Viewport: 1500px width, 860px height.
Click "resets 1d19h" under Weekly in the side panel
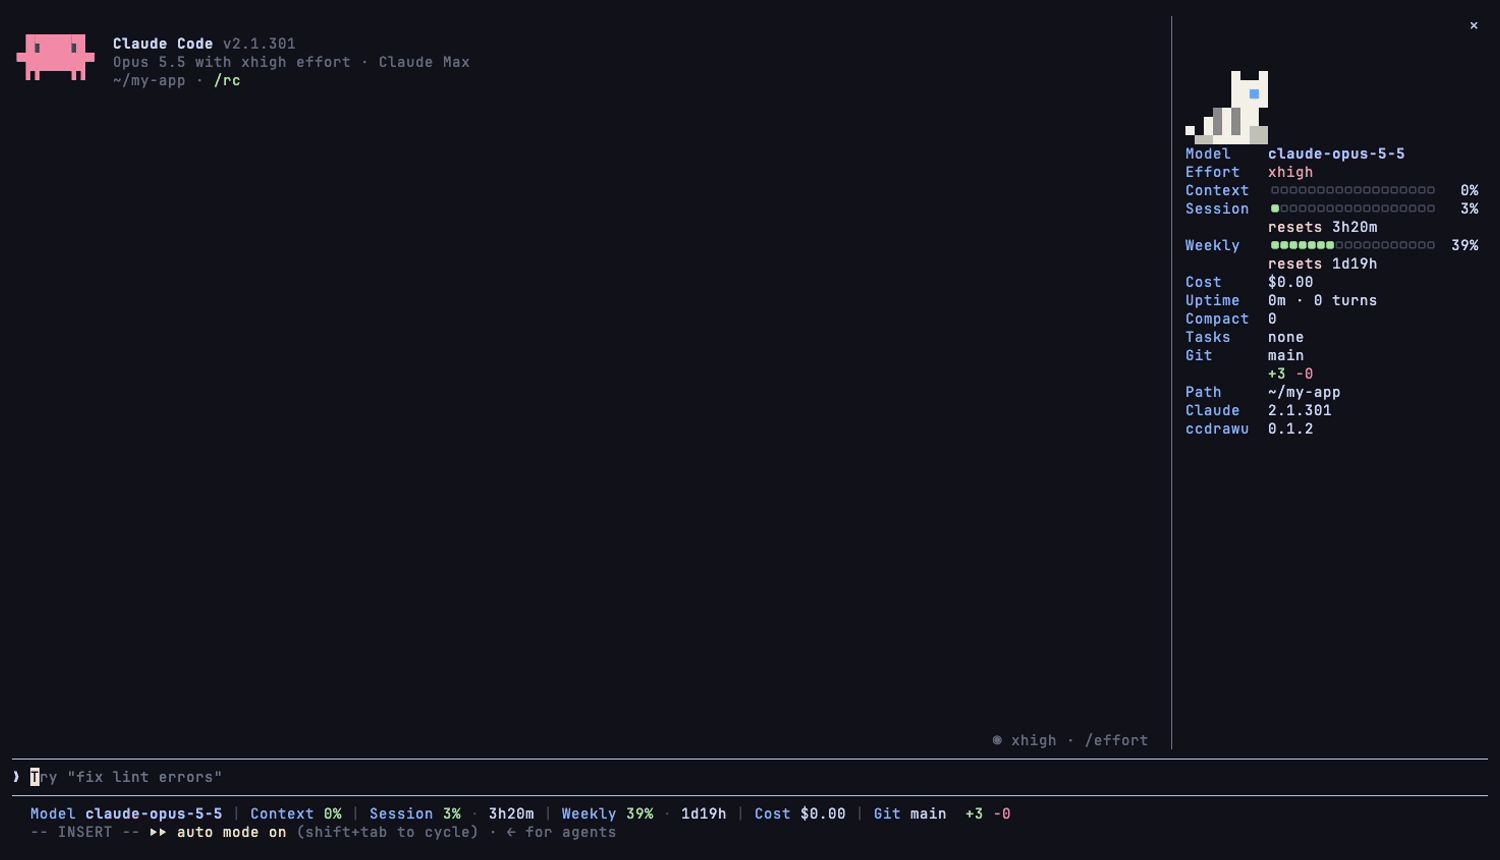(x=1322, y=264)
